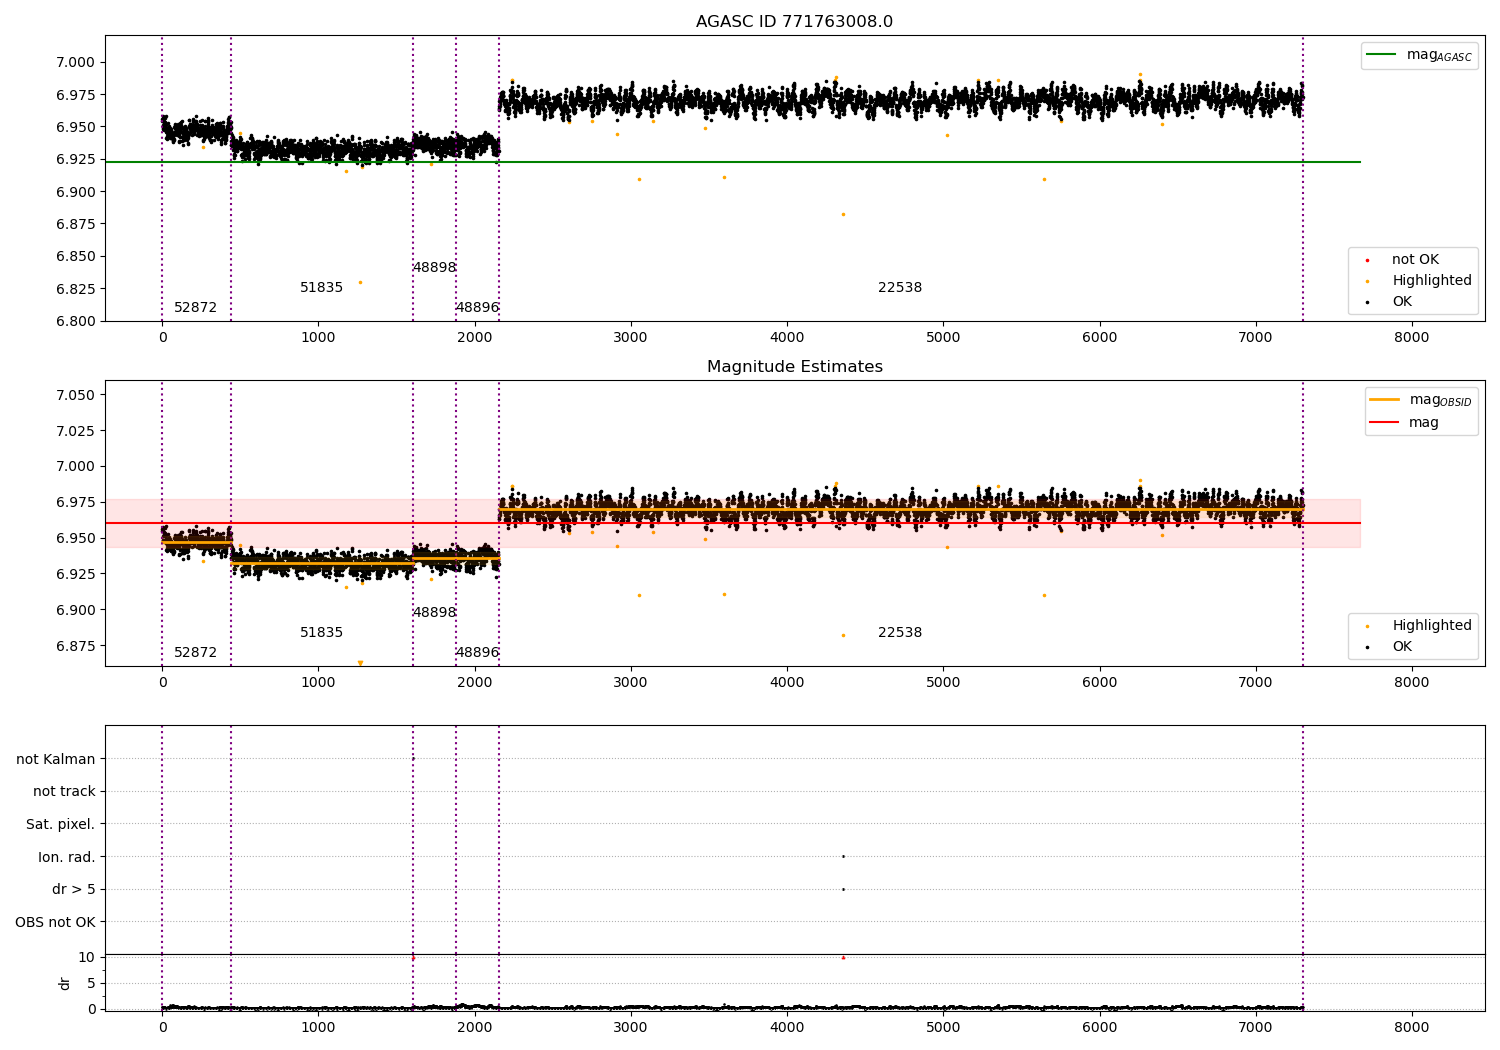Click the 5 tick label on dr axis
This screenshot has width=1500, height=1050.
point(91,983)
